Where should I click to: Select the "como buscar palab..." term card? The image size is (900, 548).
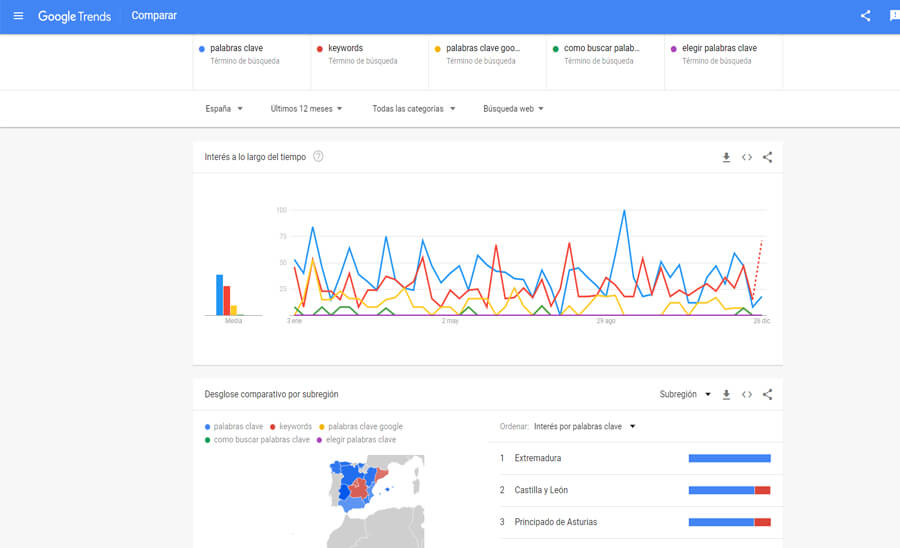click(606, 62)
